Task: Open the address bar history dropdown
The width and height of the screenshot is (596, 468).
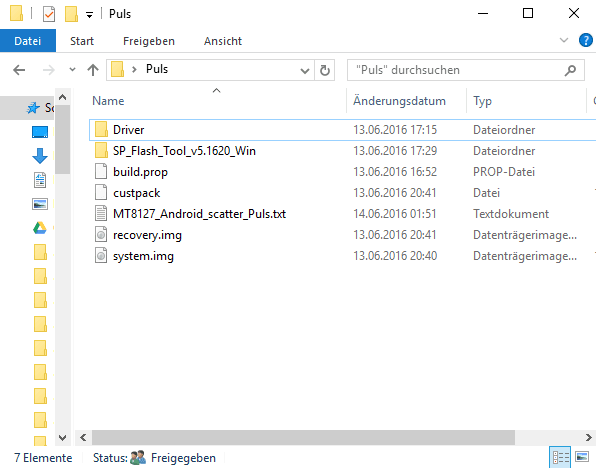Action: pos(304,70)
